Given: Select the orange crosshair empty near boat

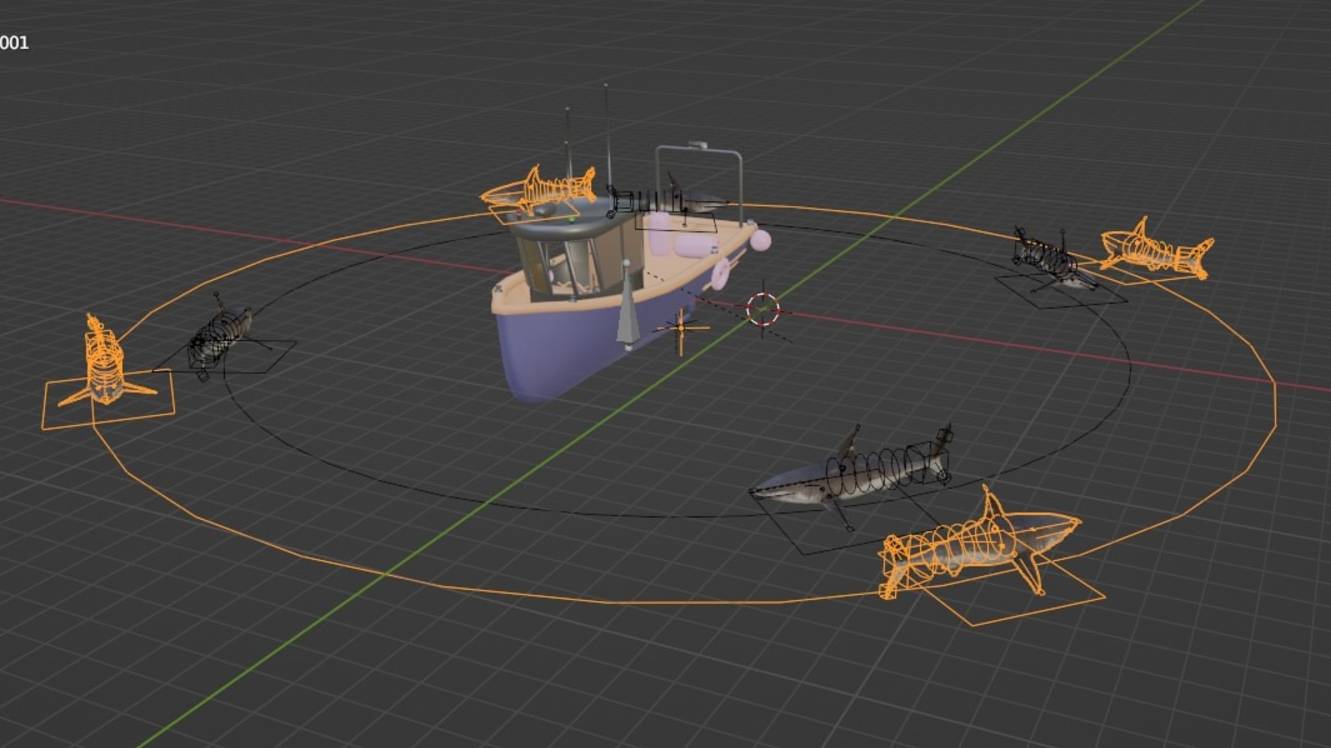Looking at the screenshot, I should (681, 330).
